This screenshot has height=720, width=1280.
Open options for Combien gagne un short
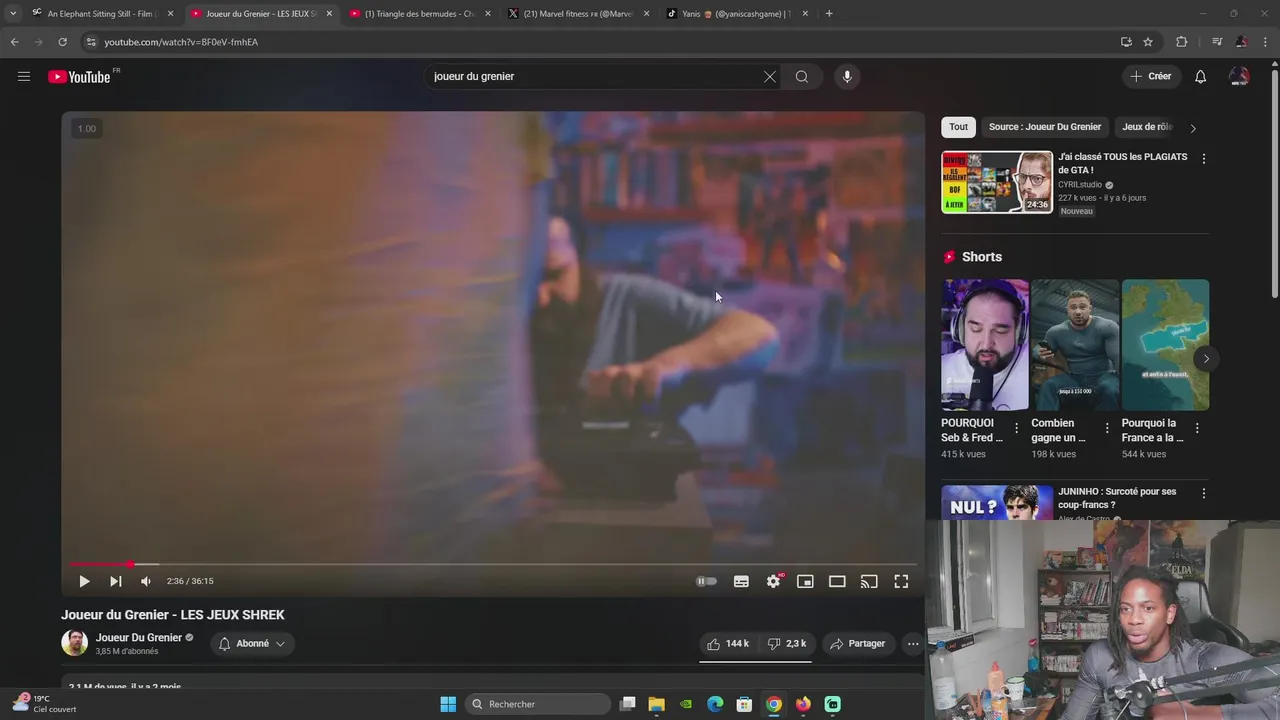pyautogui.click(x=1107, y=428)
